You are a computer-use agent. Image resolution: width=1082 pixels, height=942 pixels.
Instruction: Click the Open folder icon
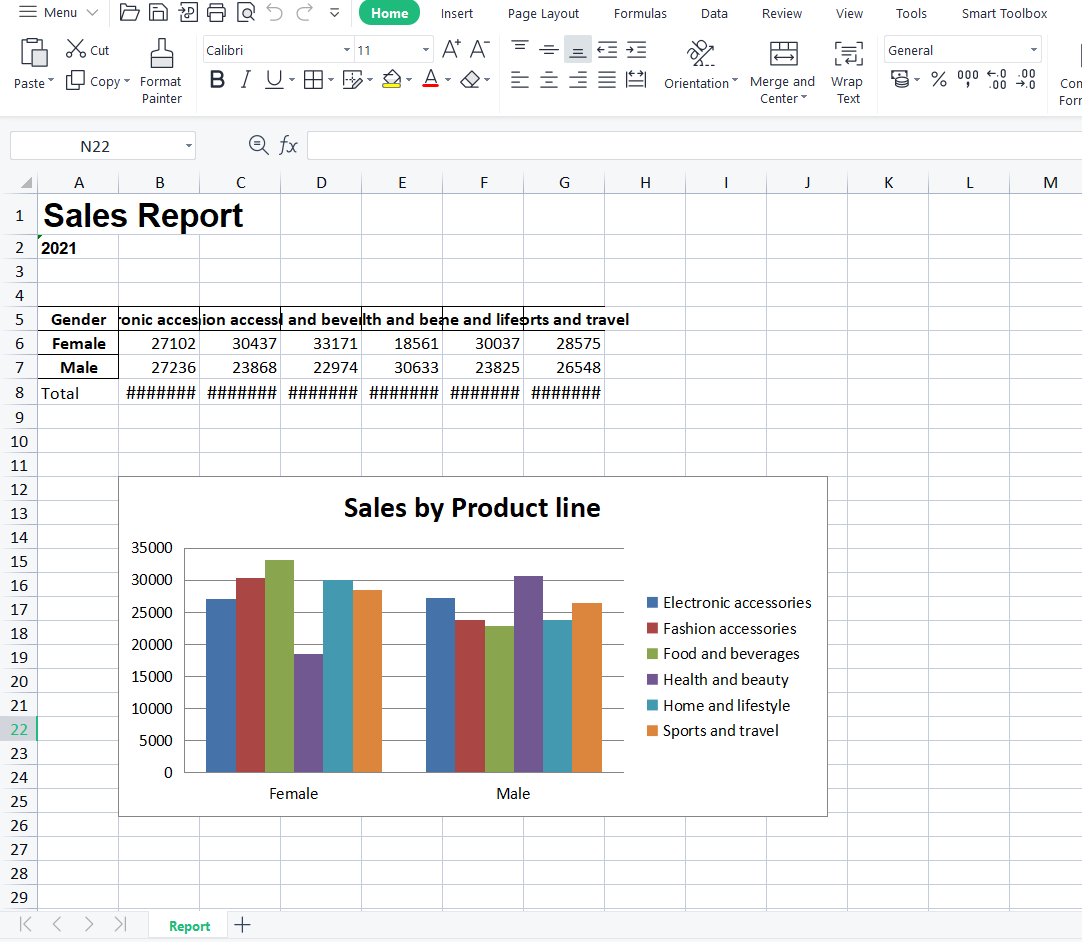point(129,12)
